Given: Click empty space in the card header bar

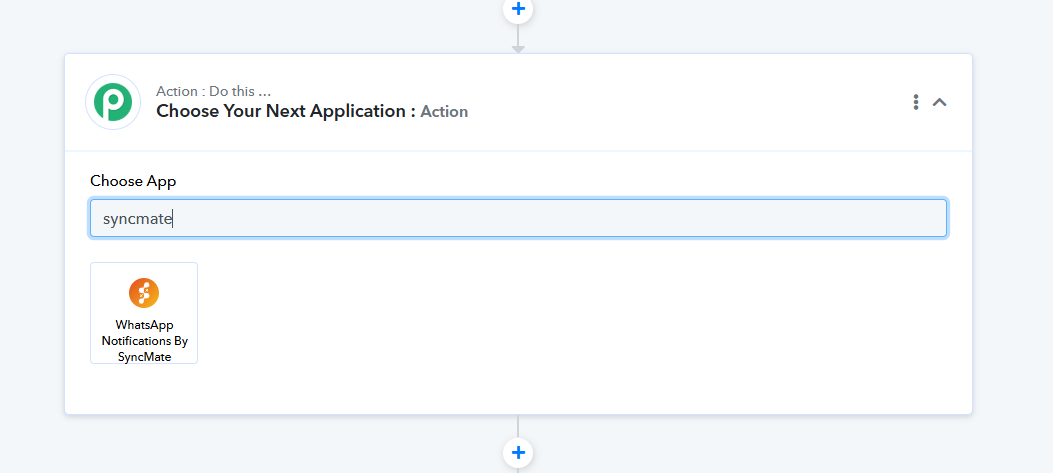Looking at the screenshot, I should (680, 102).
